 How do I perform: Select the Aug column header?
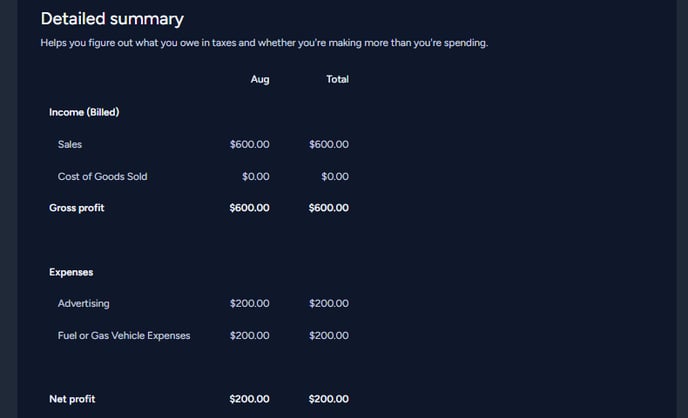tap(260, 79)
